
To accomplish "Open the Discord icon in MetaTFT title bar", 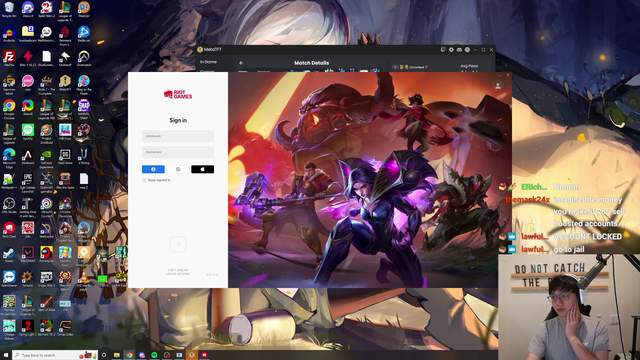I will [459, 49].
